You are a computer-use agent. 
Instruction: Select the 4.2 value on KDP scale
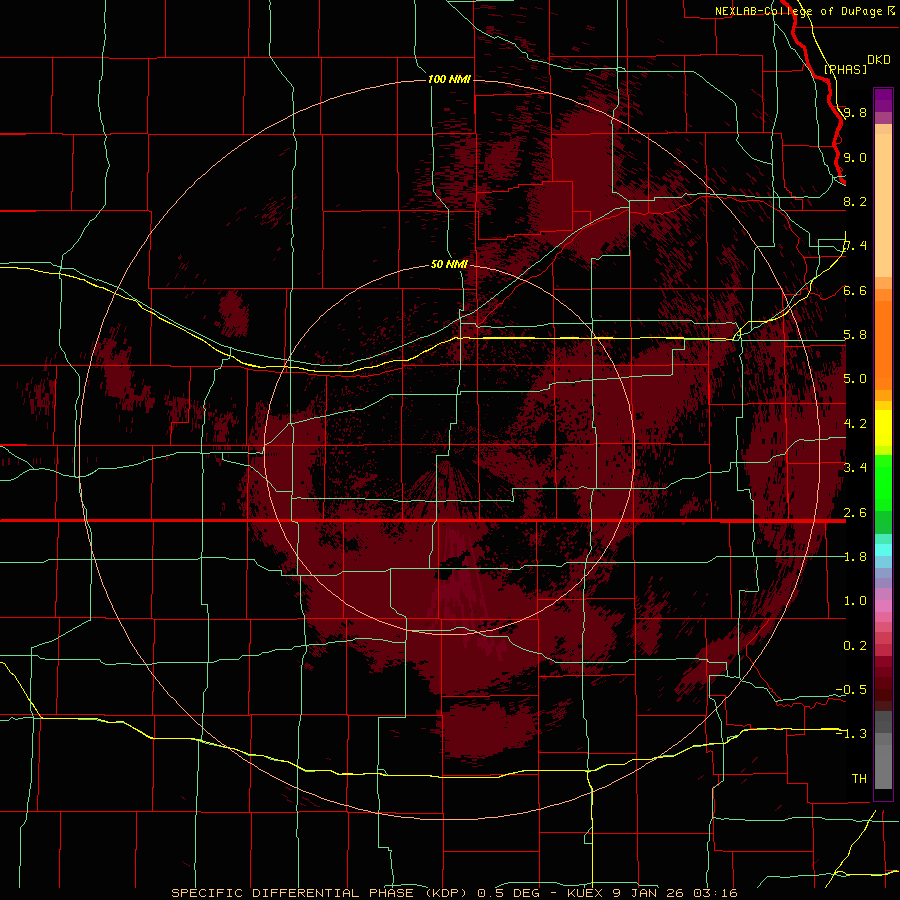point(855,424)
